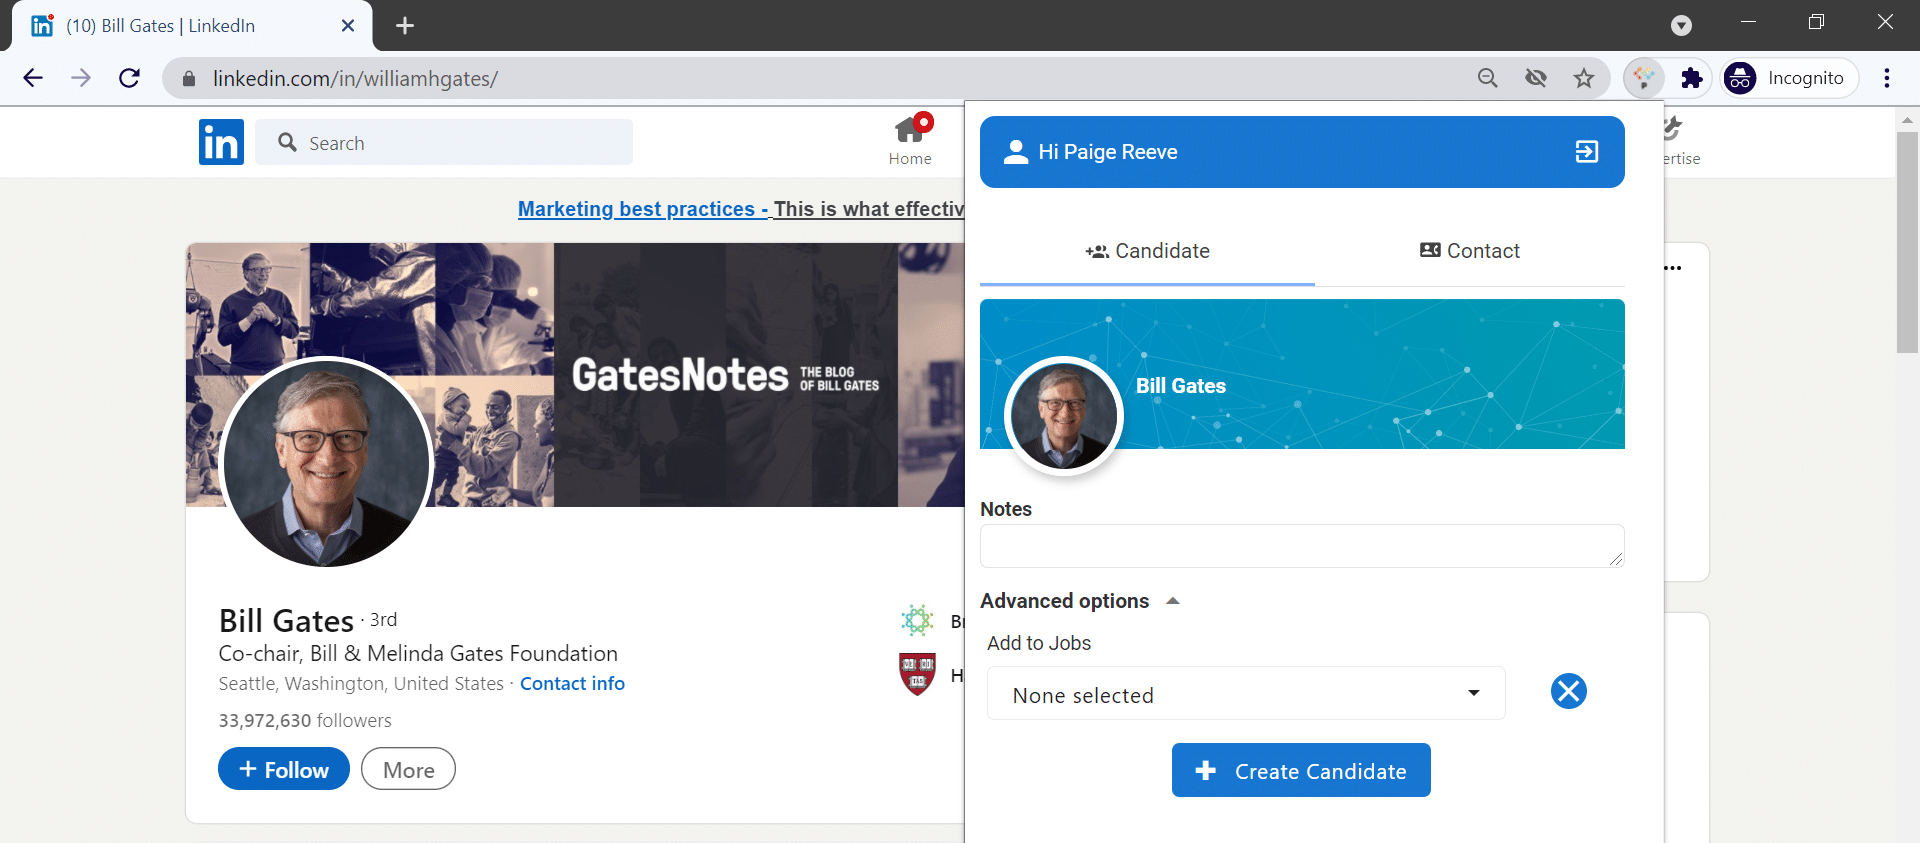This screenshot has width=1920, height=843.
Task: Click into the Notes text area
Action: pos(1302,546)
